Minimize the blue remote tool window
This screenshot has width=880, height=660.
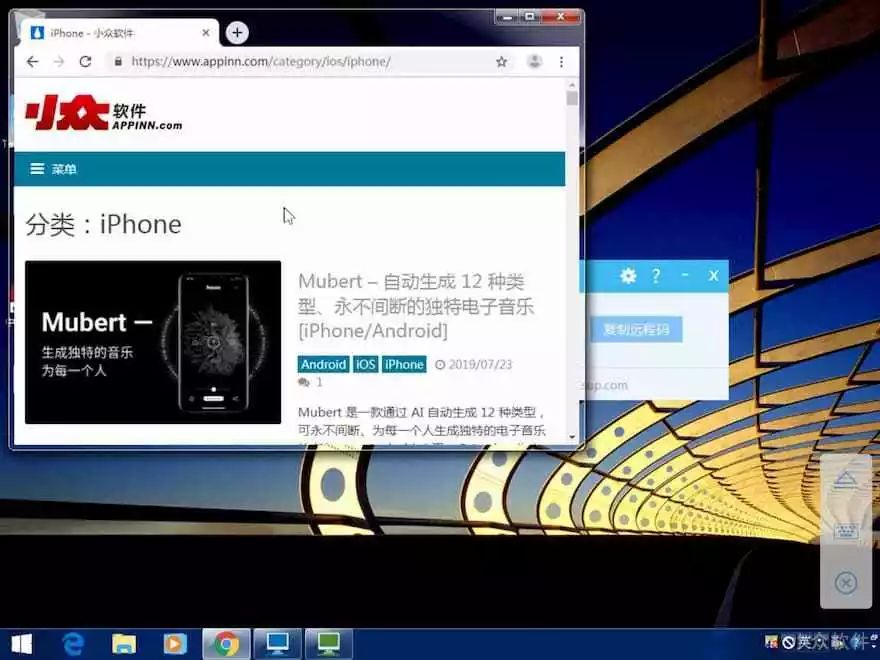(x=685, y=275)
